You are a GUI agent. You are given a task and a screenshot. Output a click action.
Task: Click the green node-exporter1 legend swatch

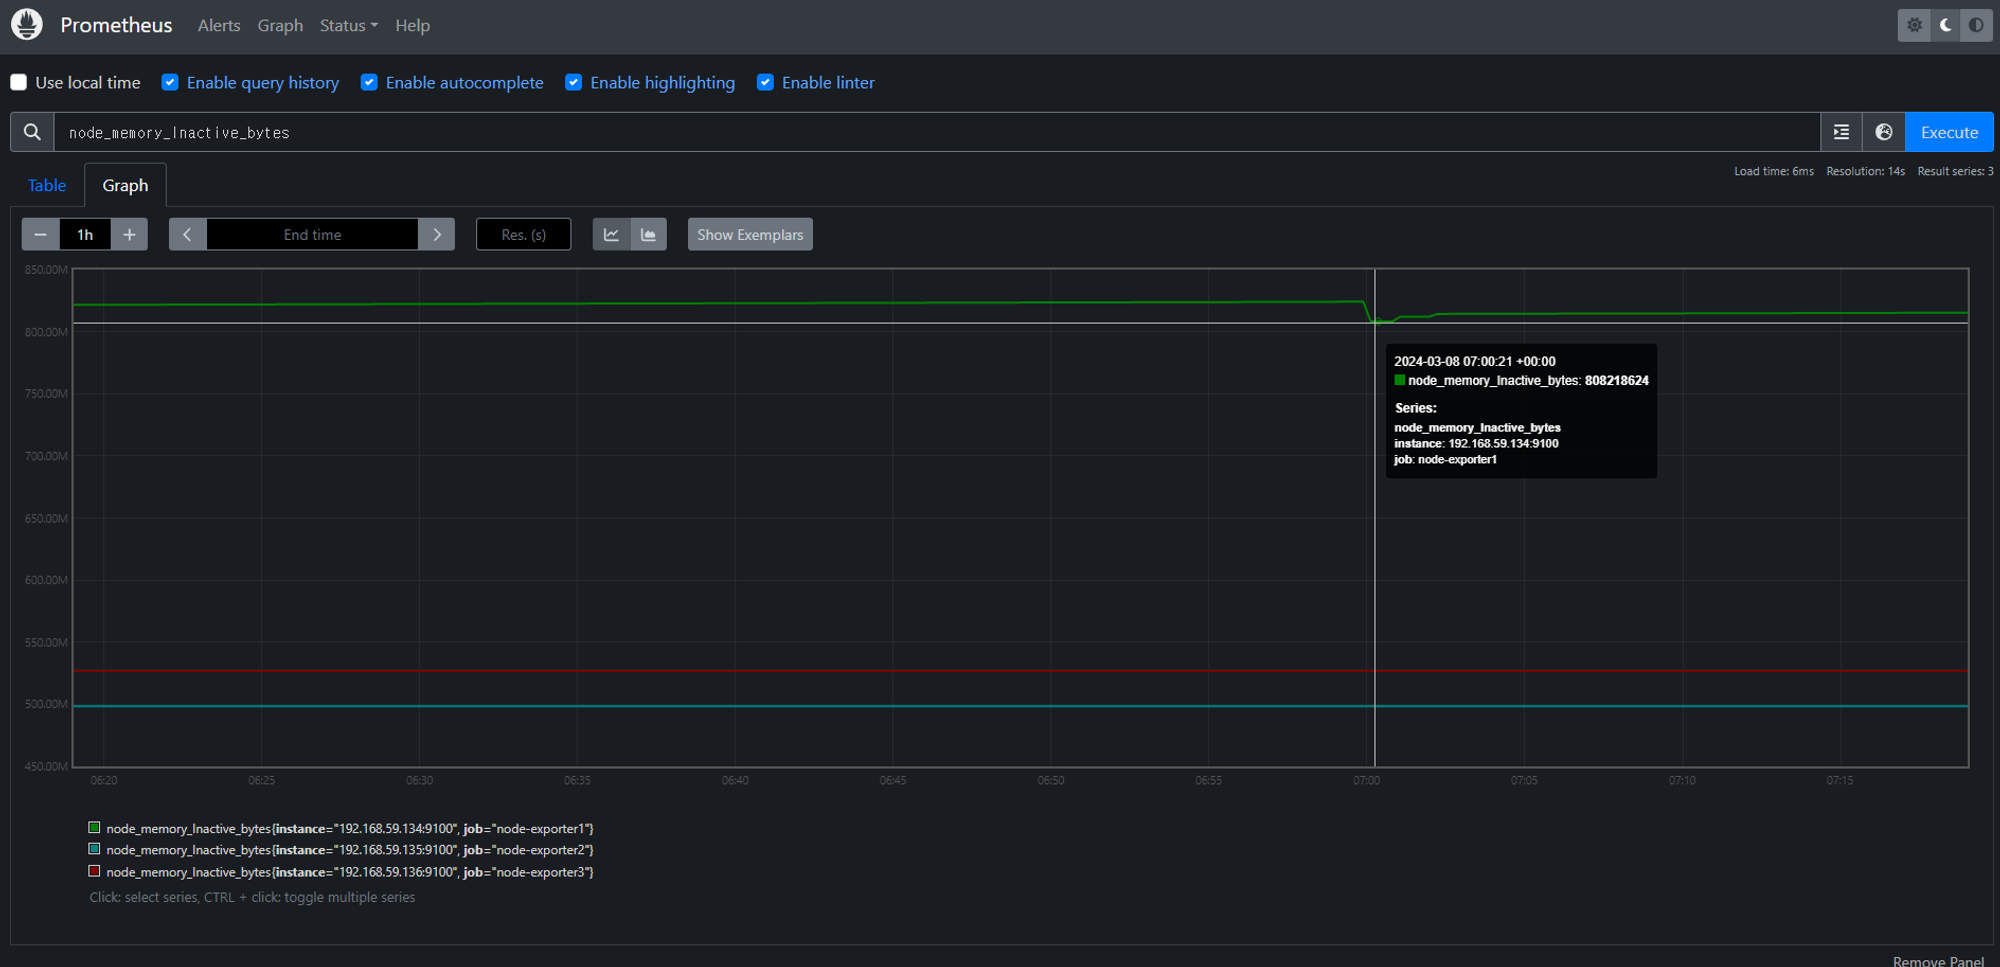94,827
